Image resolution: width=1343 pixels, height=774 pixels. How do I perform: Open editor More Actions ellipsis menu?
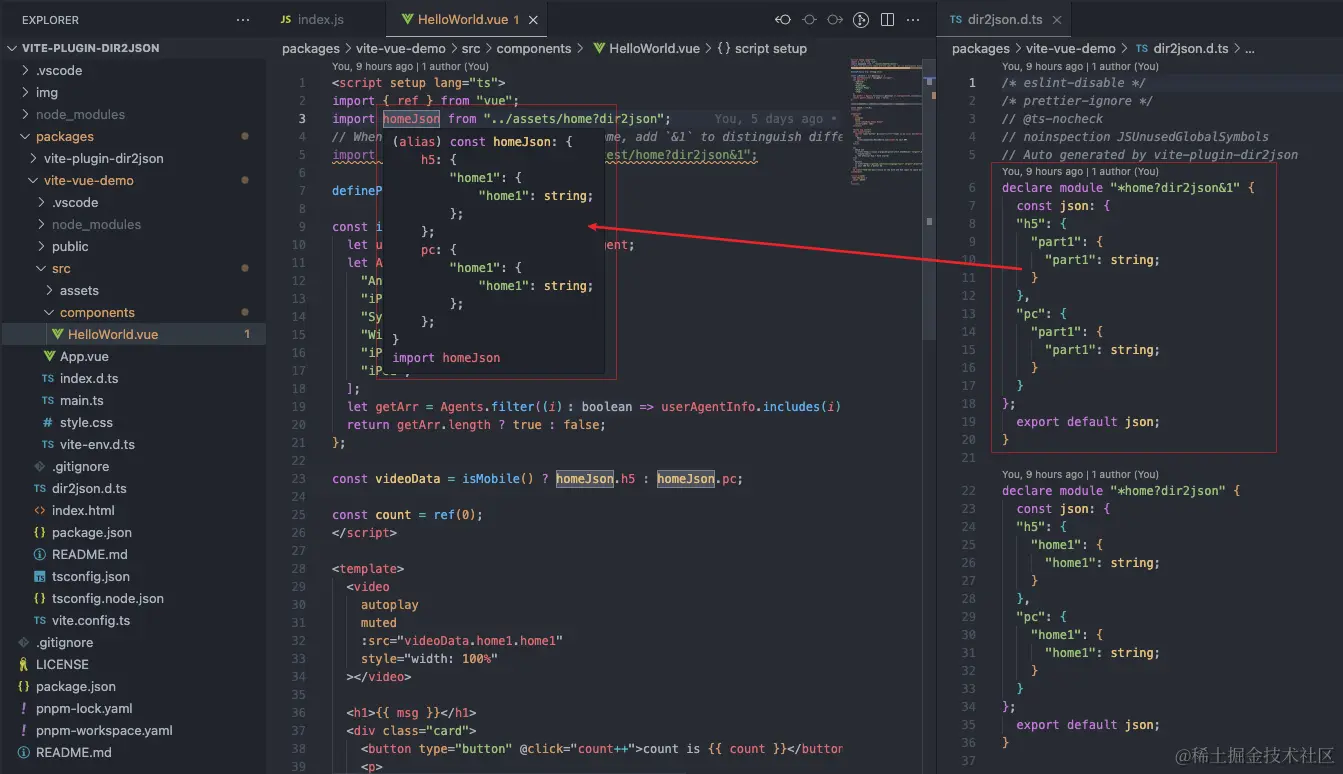[x=914, y=19]
